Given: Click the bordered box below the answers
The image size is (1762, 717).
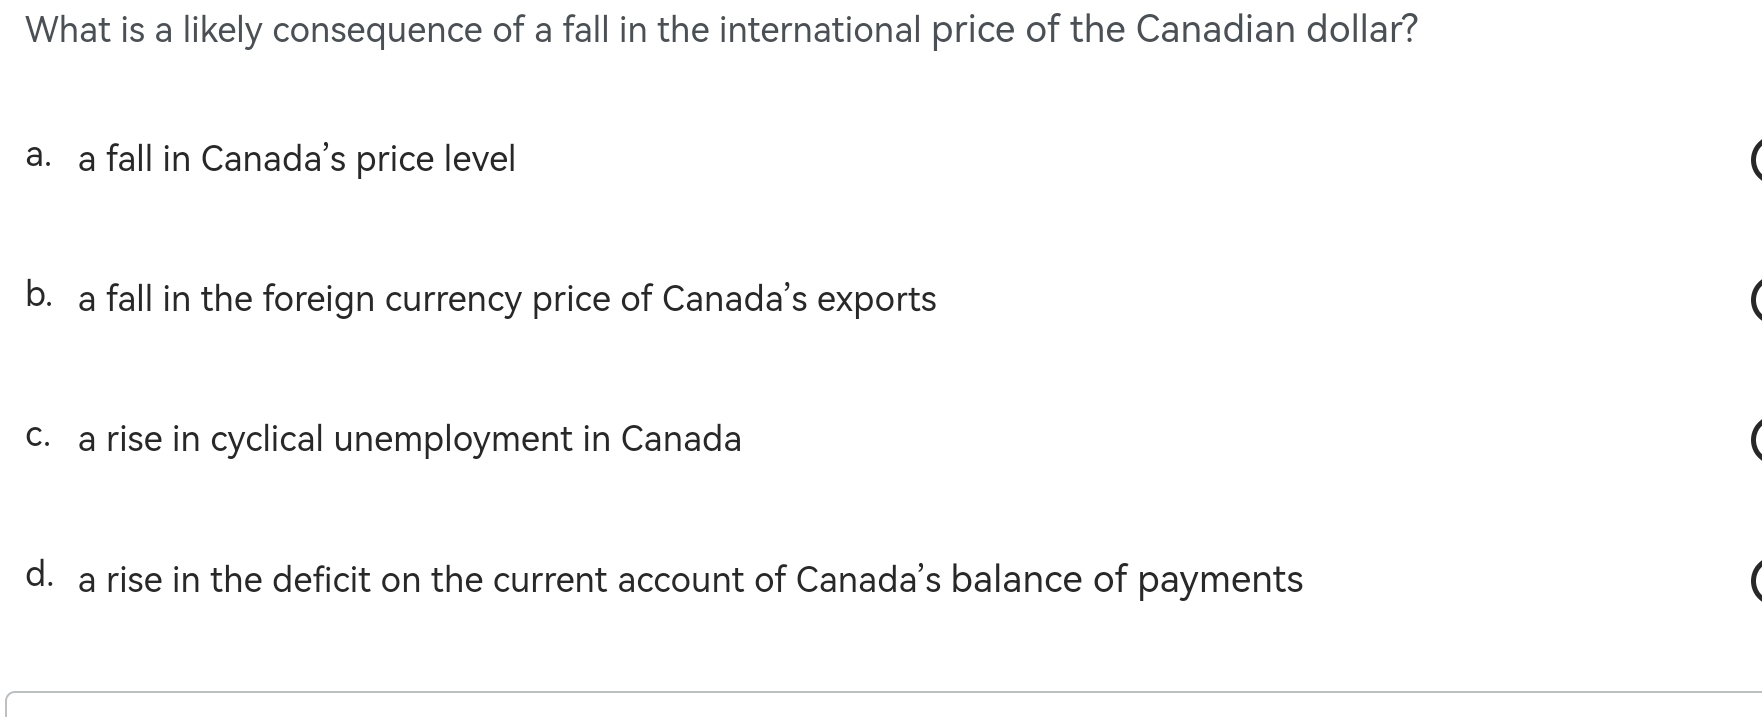Looking at the screenshot, I should [880, 705].
